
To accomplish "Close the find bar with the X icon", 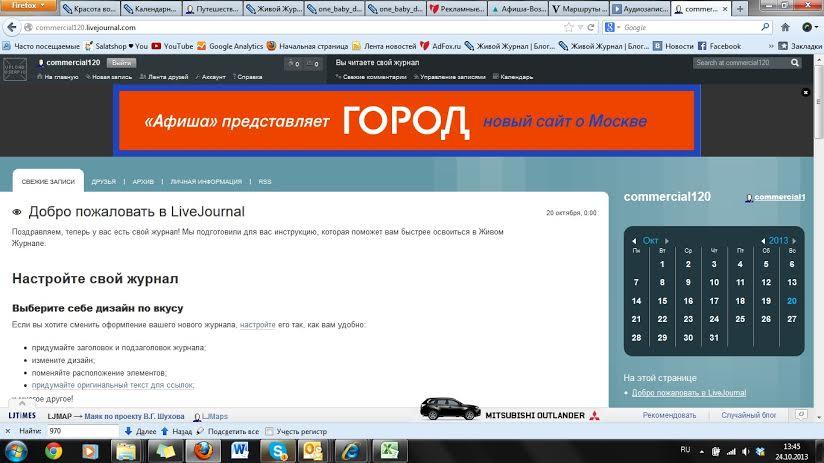I will pos(6,431).
